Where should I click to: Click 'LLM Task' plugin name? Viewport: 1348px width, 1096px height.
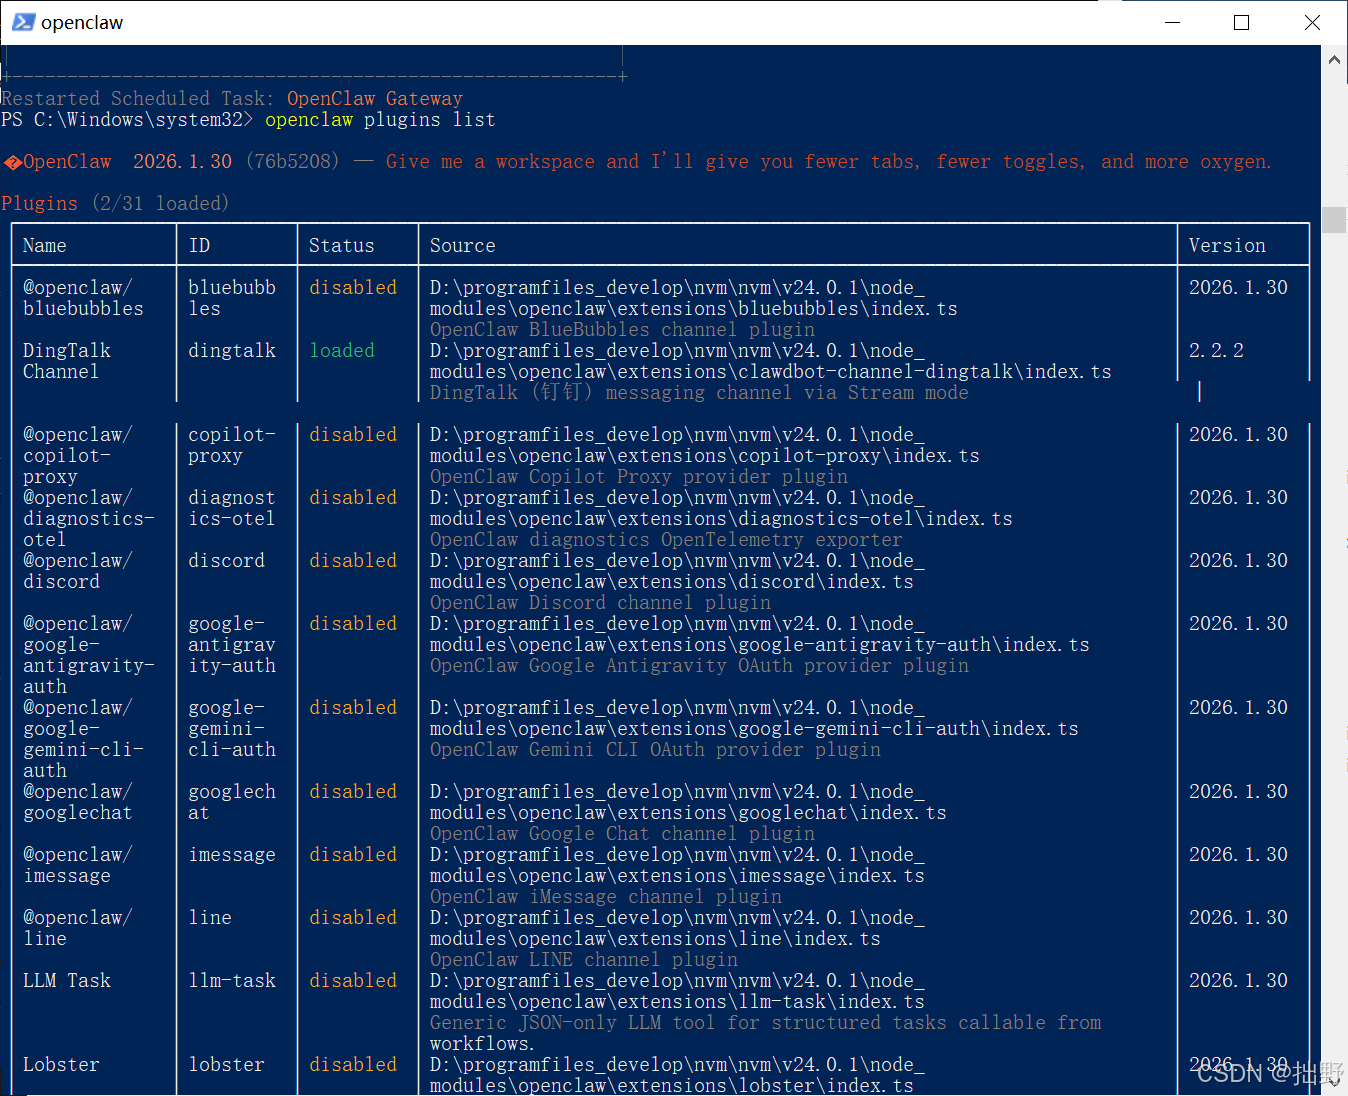[x=67, y=980]
